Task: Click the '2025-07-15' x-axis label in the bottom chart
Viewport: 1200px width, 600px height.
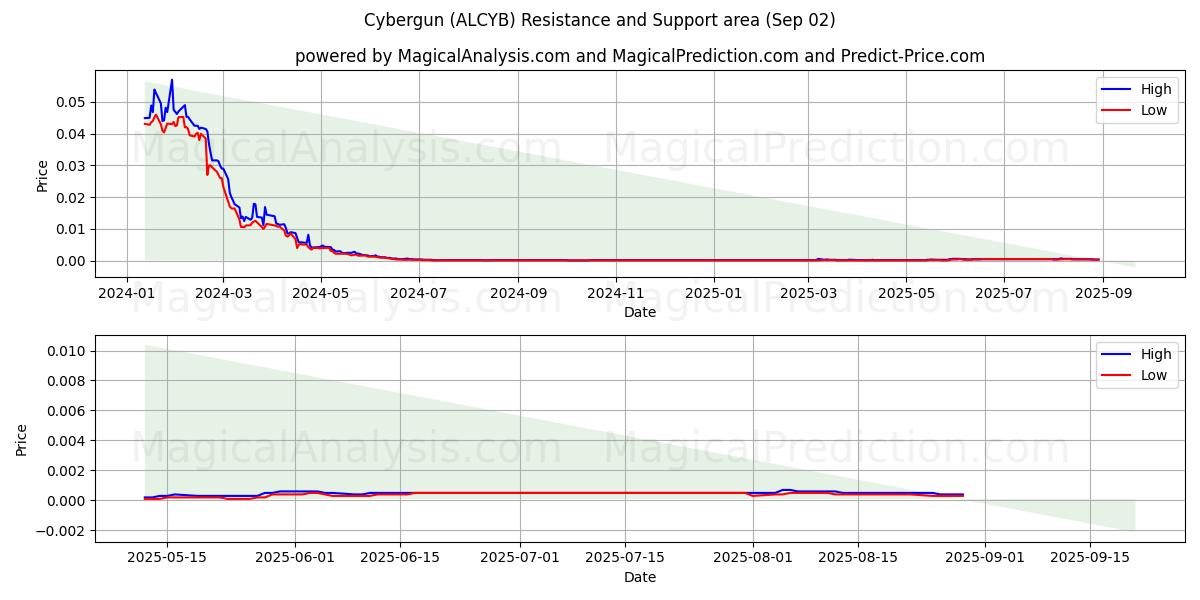Action: pos(626,558)
